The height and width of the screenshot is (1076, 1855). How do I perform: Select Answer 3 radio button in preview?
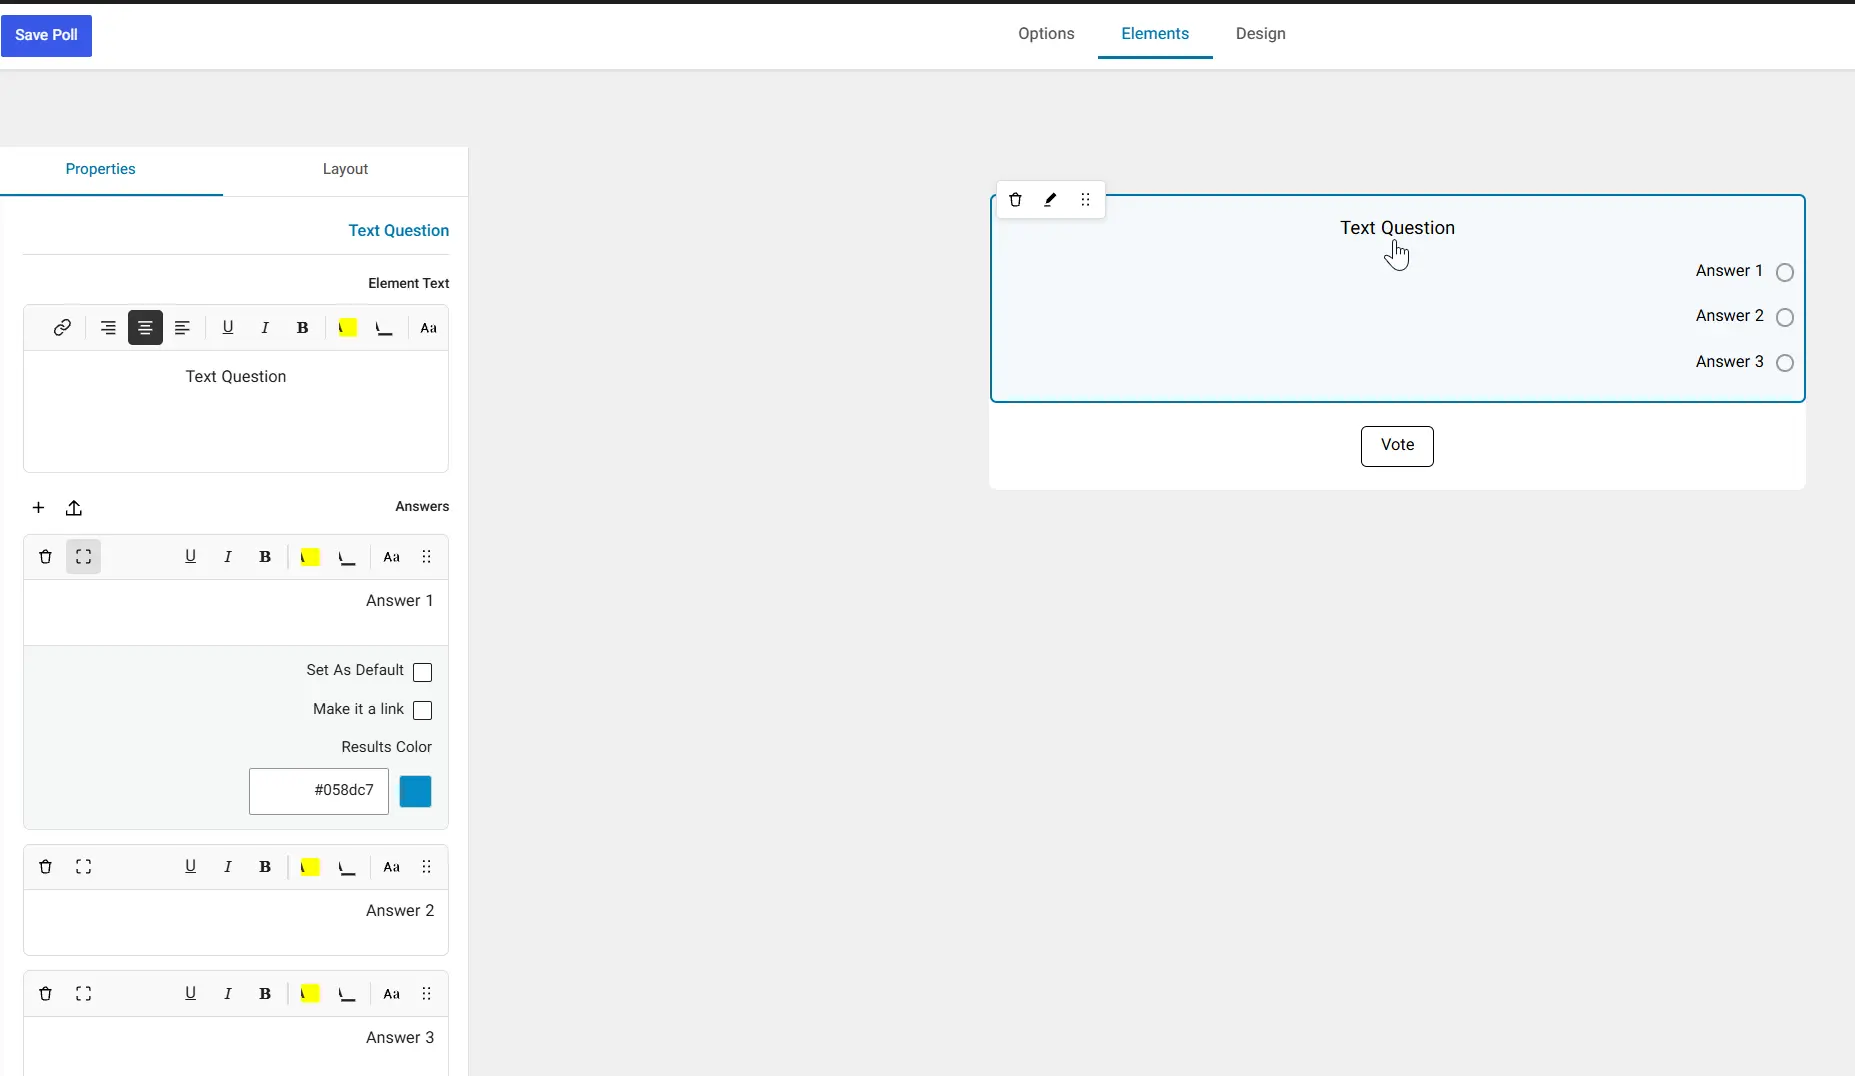point(1785,363)
